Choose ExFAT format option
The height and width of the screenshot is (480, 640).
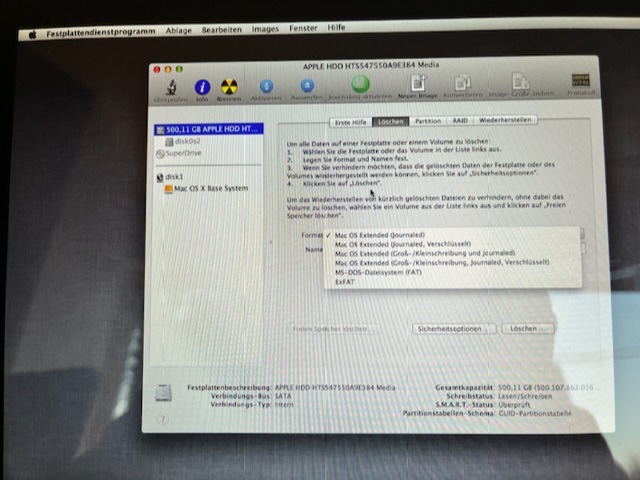coord(452,282)
